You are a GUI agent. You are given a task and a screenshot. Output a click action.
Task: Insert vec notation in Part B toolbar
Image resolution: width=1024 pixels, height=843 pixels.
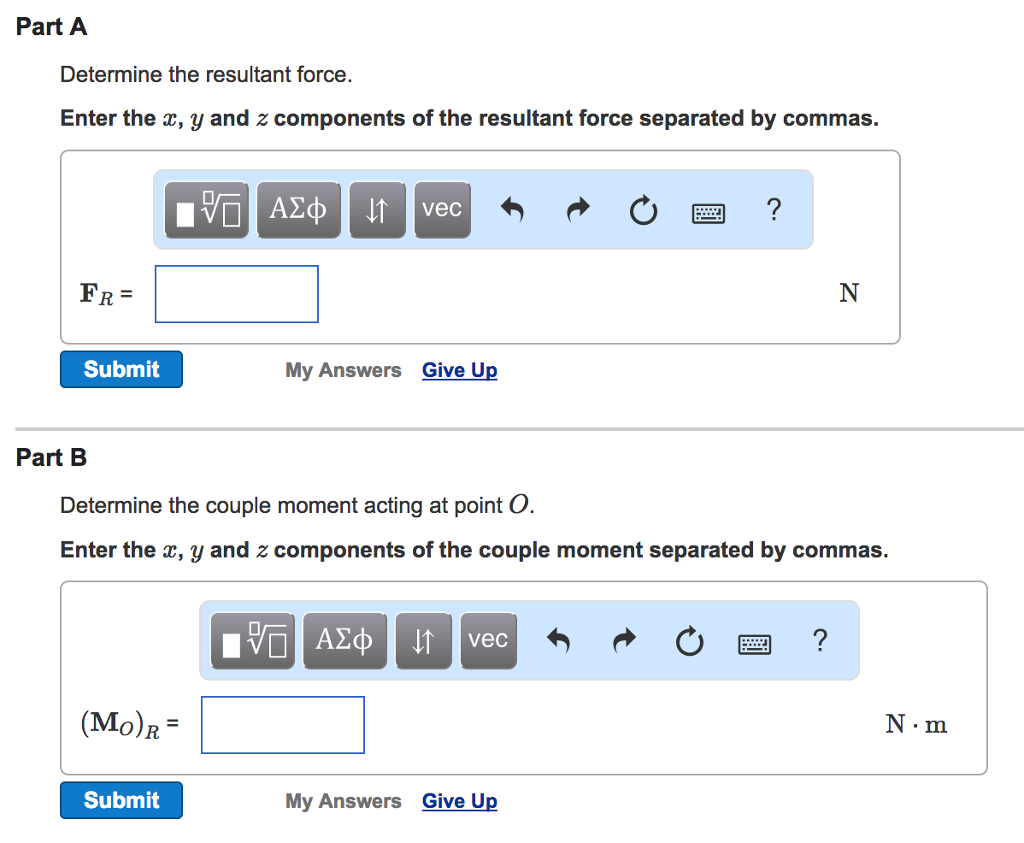(x=488, y=641)
